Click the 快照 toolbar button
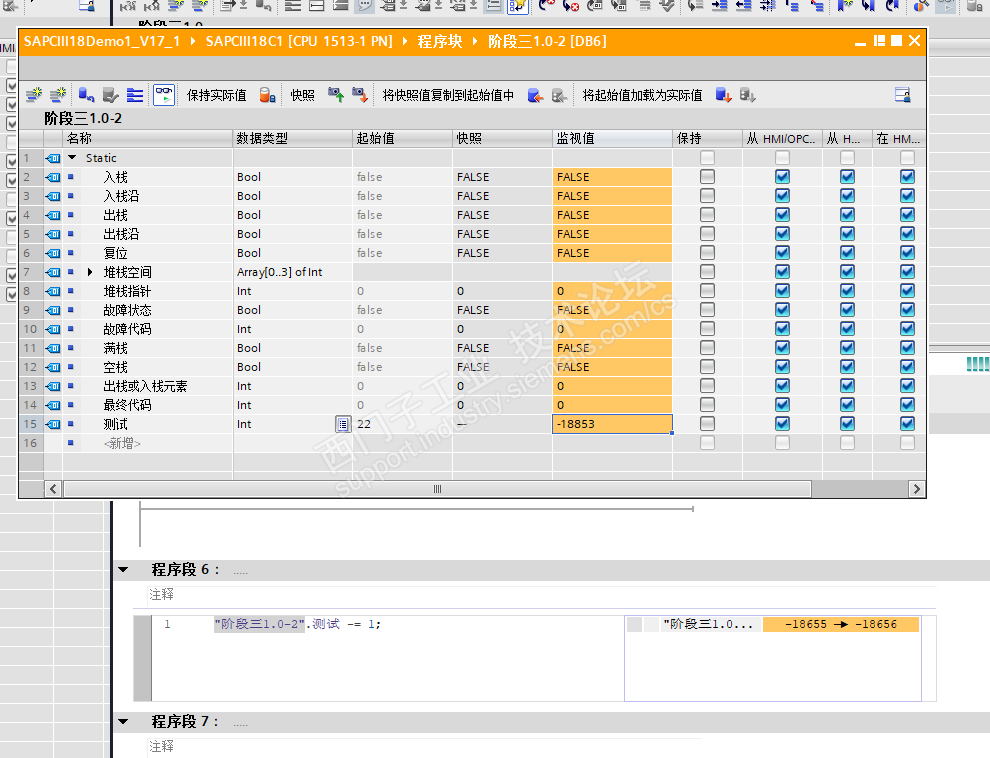This screenshot has width=990, height=758. [302, 95]
